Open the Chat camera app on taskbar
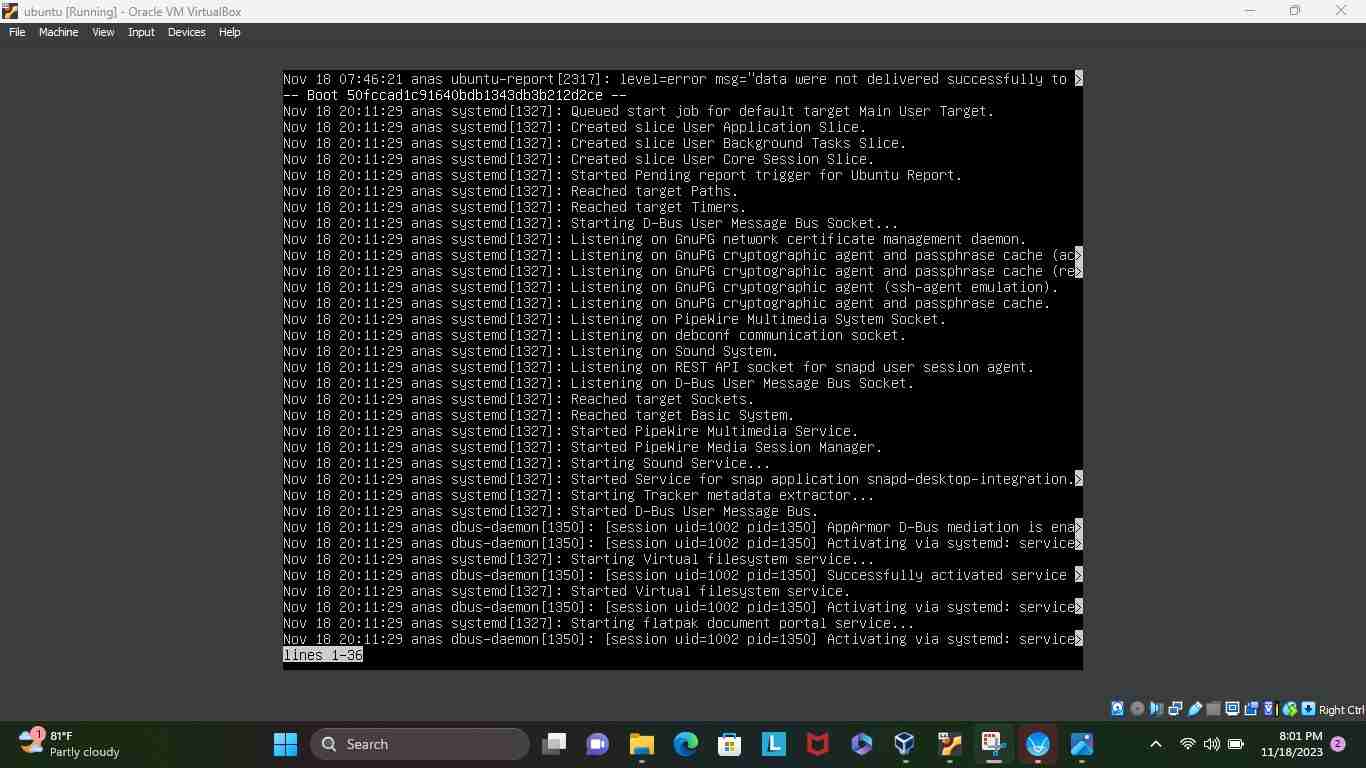 tap(598, 744)
